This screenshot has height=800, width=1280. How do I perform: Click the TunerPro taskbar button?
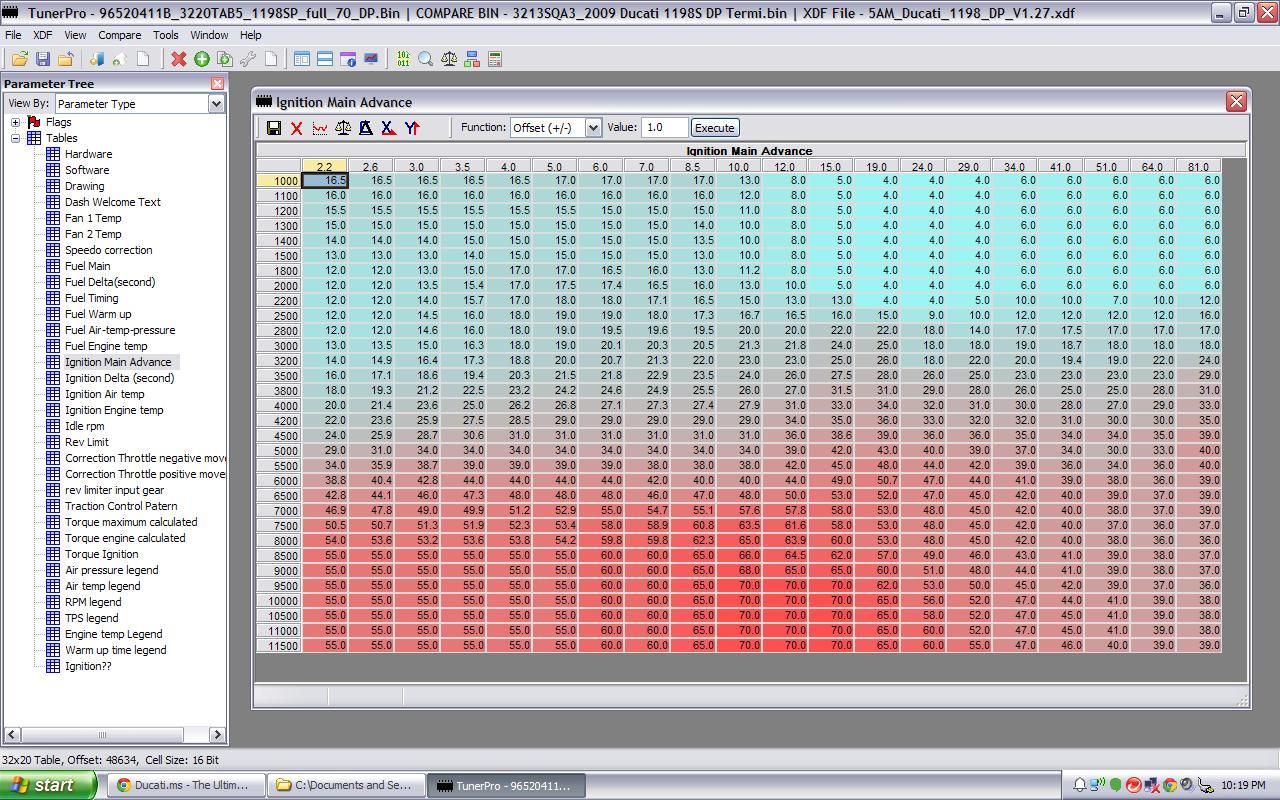coord(507,785)
